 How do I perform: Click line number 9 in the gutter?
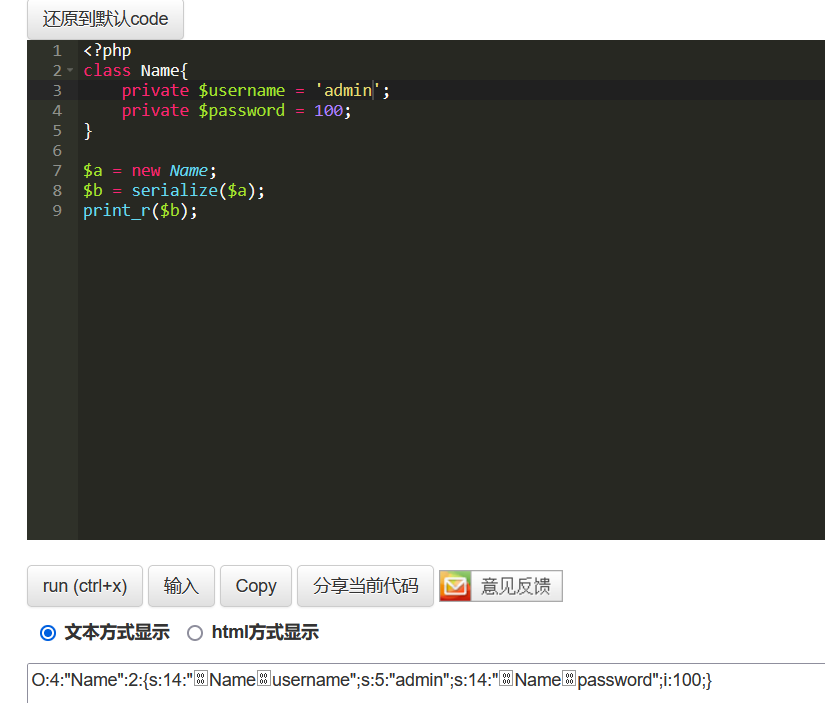[57, 210]
